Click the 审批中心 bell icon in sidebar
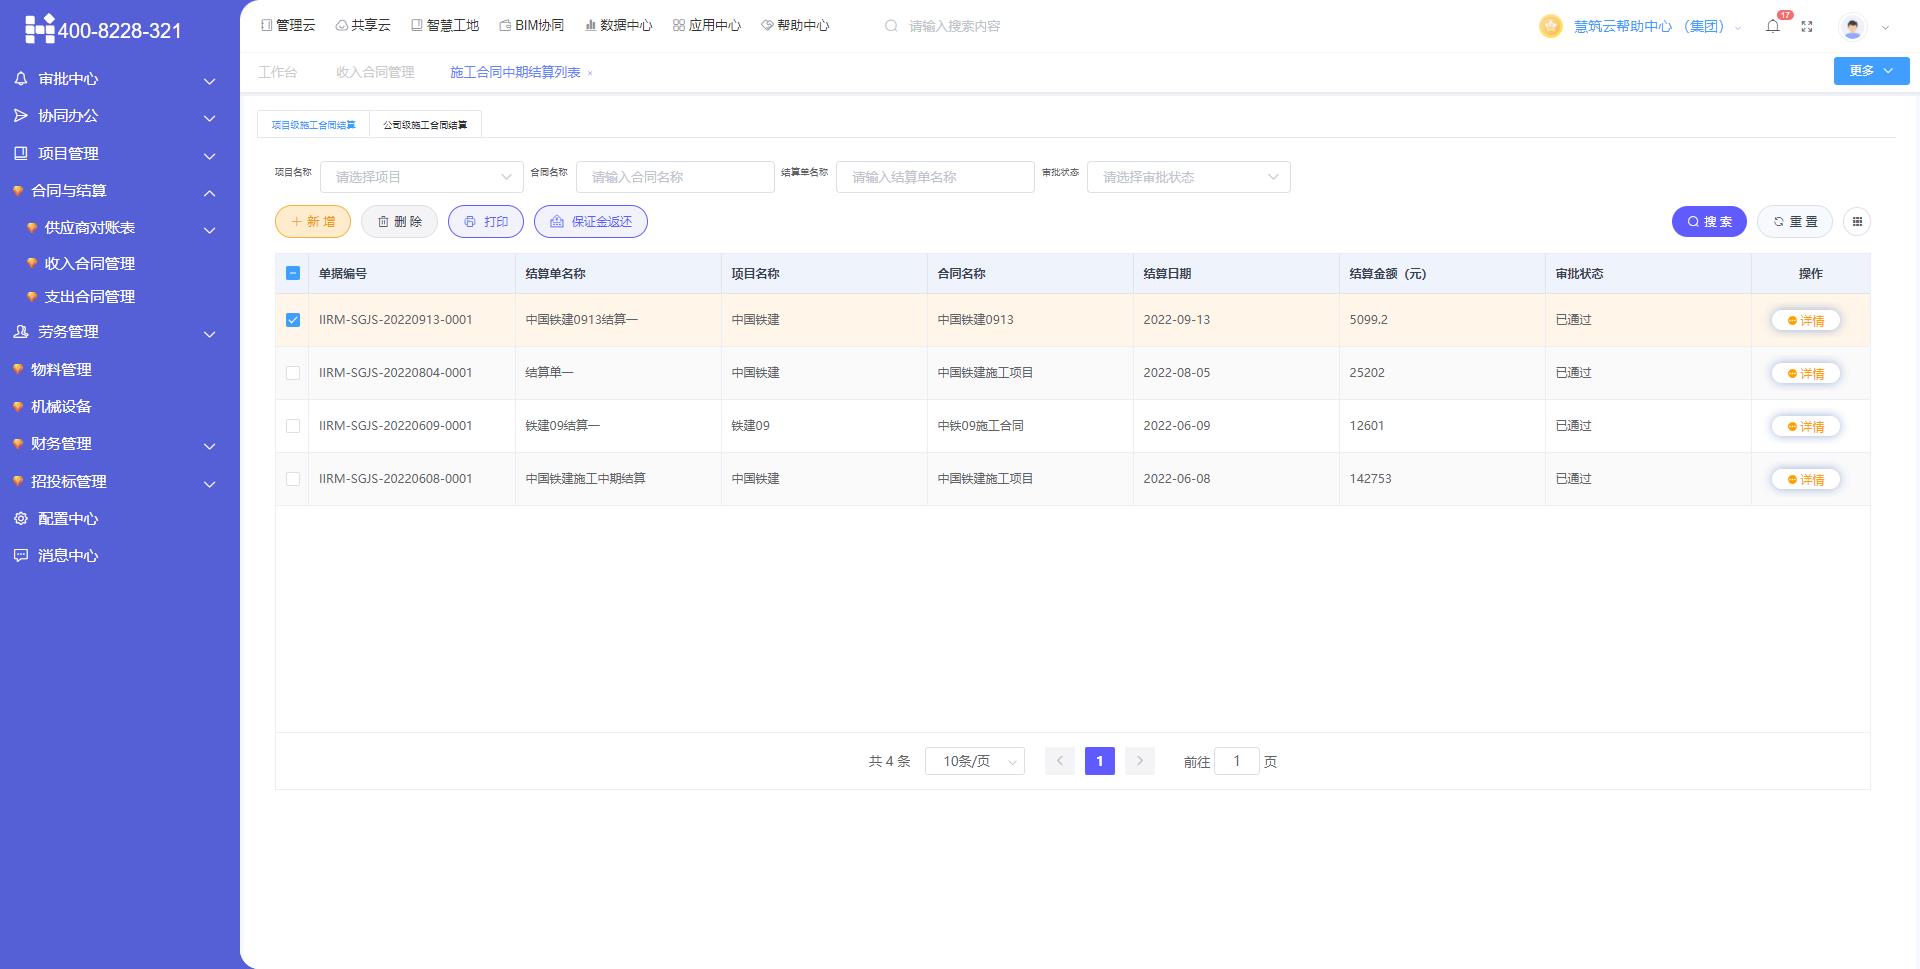Screen dimensions: 1920x969 click(x=20, y=78)
